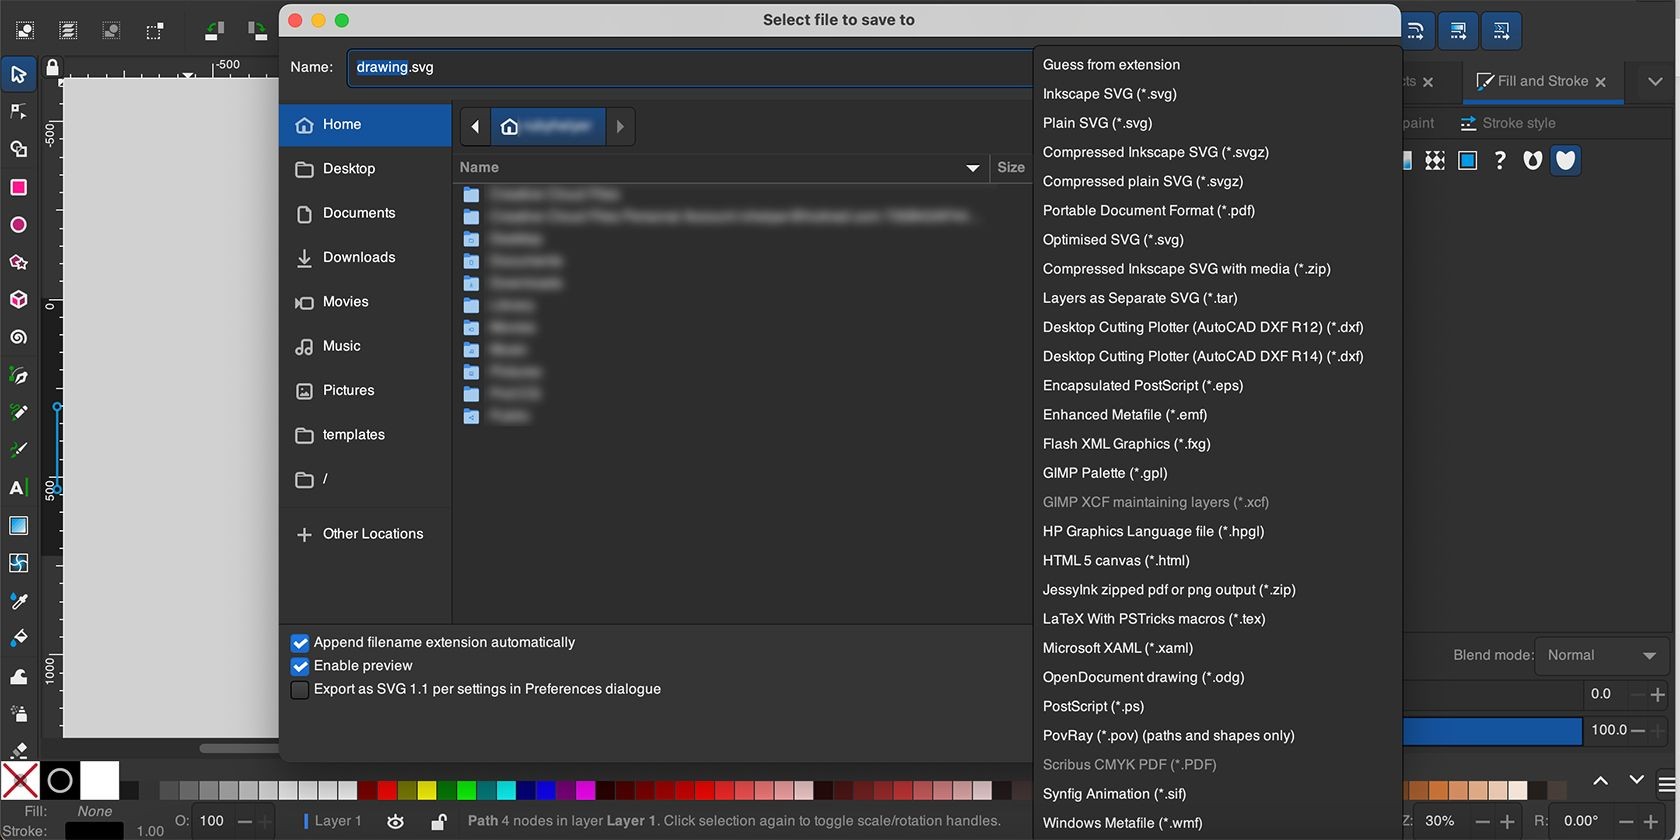Select the Star and polygon tool

(18, 262)
